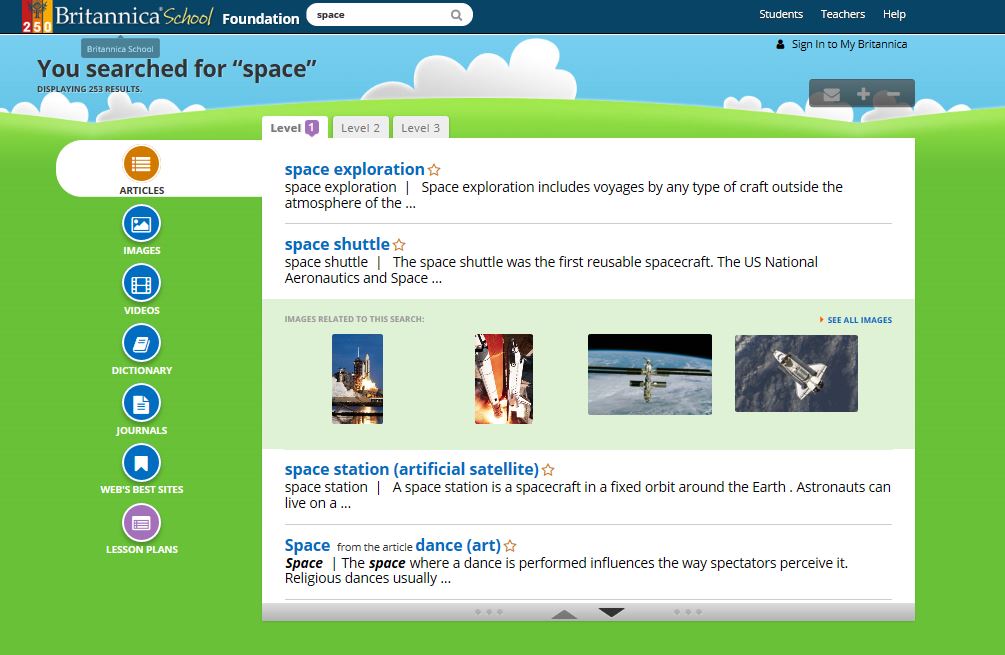Click the Foundation level label
This screenshot has height=655, width=1005.
click(x=261, y=19)
